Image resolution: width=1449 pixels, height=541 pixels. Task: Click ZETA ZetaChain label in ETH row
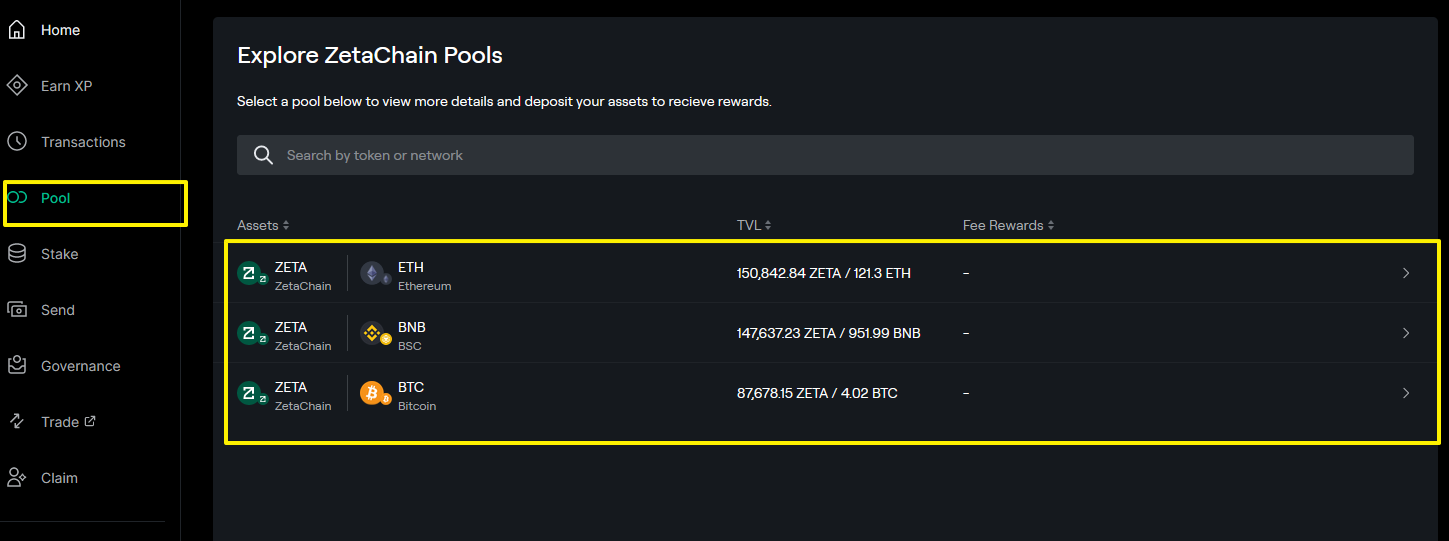click(303, 276)
